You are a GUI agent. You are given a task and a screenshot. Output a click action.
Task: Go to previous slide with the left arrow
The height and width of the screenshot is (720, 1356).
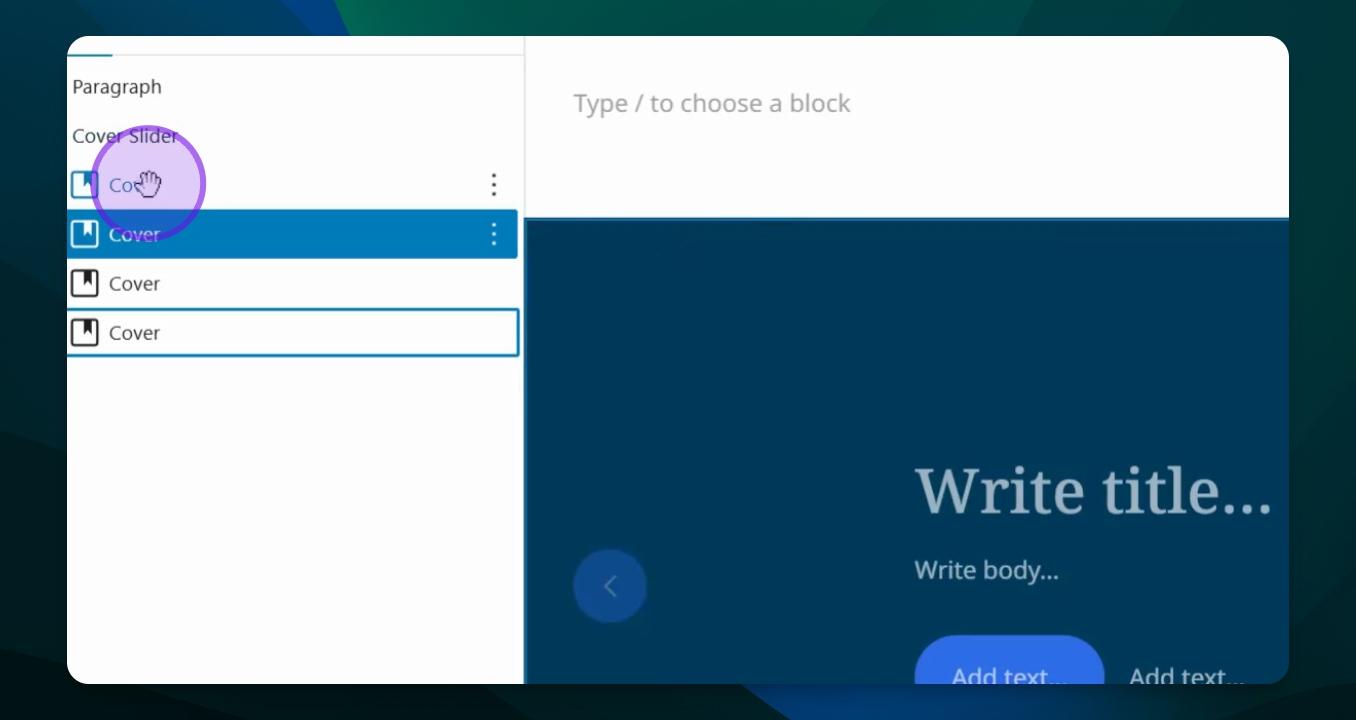pyautogui.click(x=610, y=586)
